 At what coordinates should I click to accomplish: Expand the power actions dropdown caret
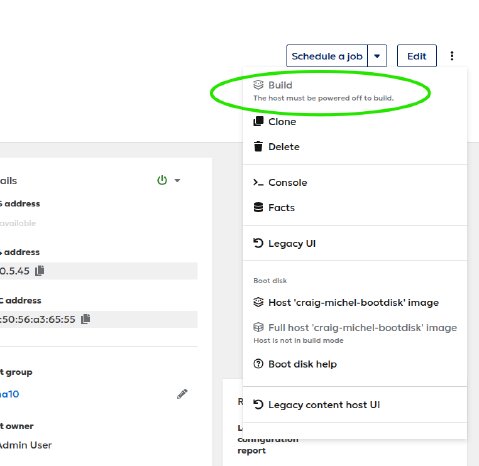[177, 180]
